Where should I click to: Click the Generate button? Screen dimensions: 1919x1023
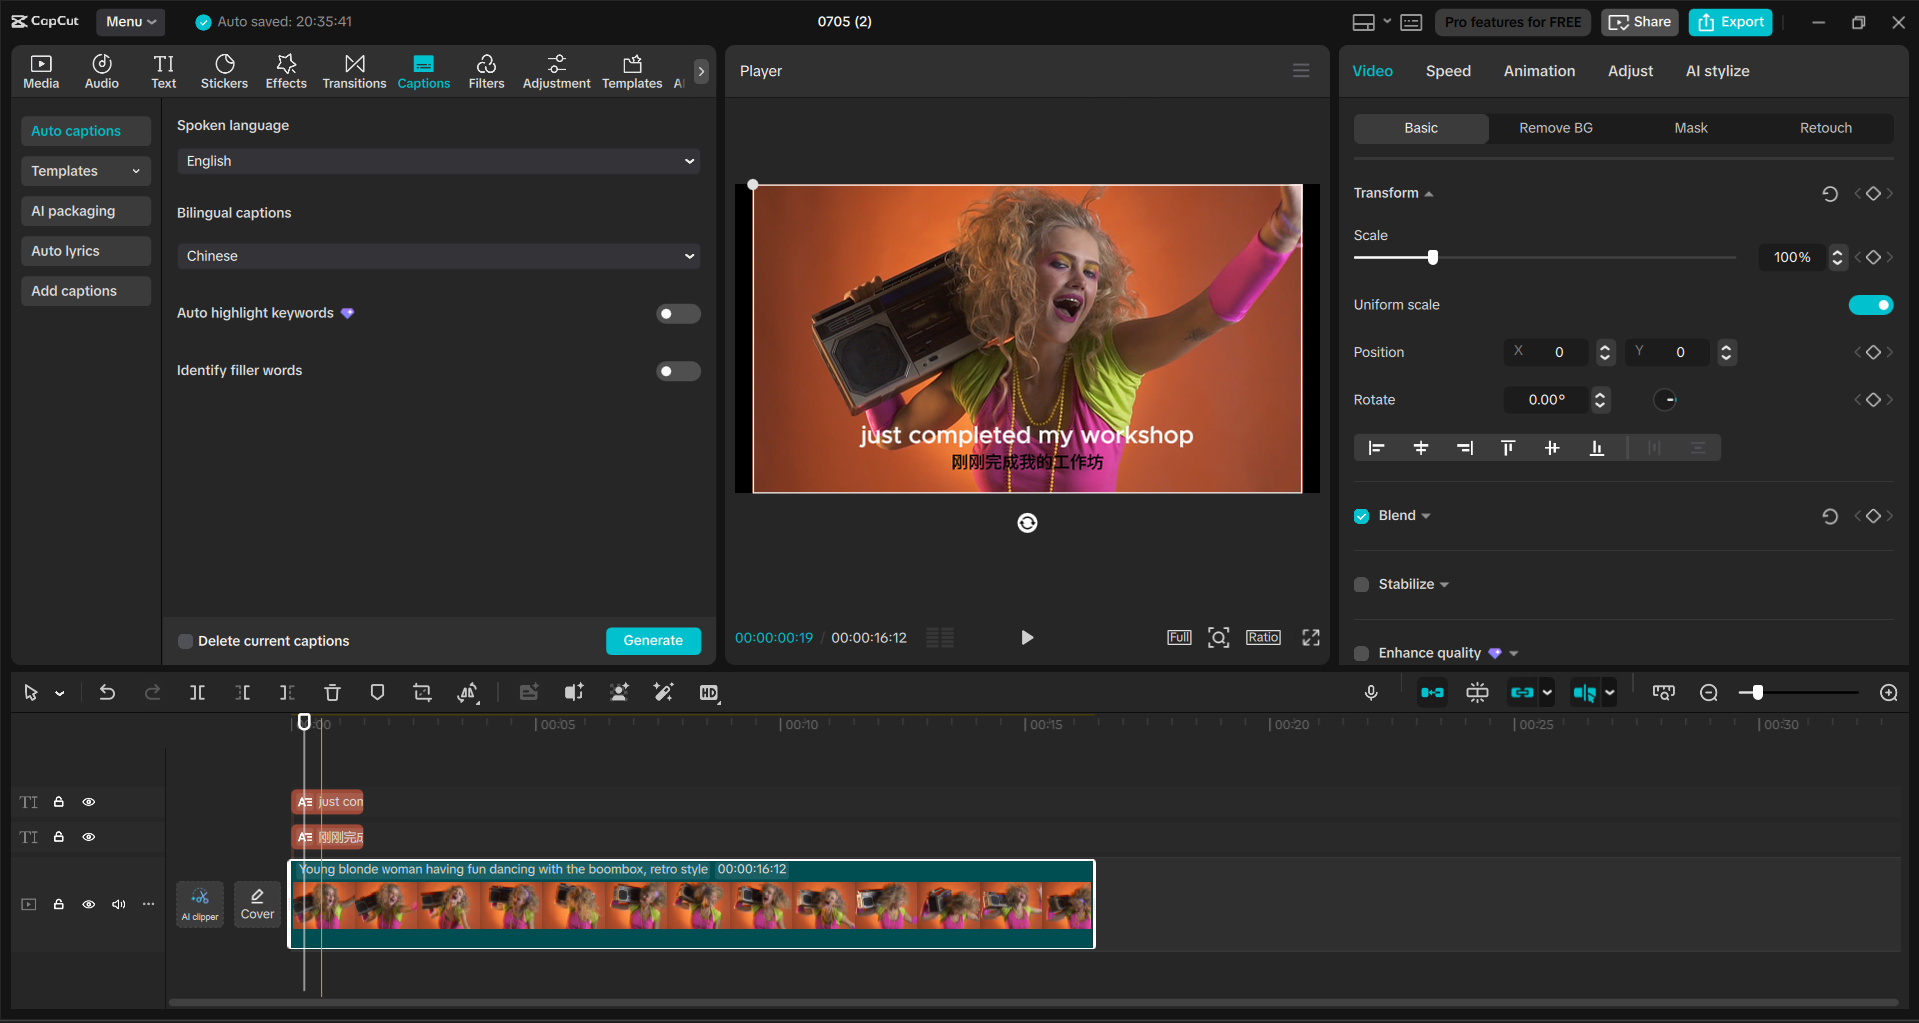click(x=653, y=641)
